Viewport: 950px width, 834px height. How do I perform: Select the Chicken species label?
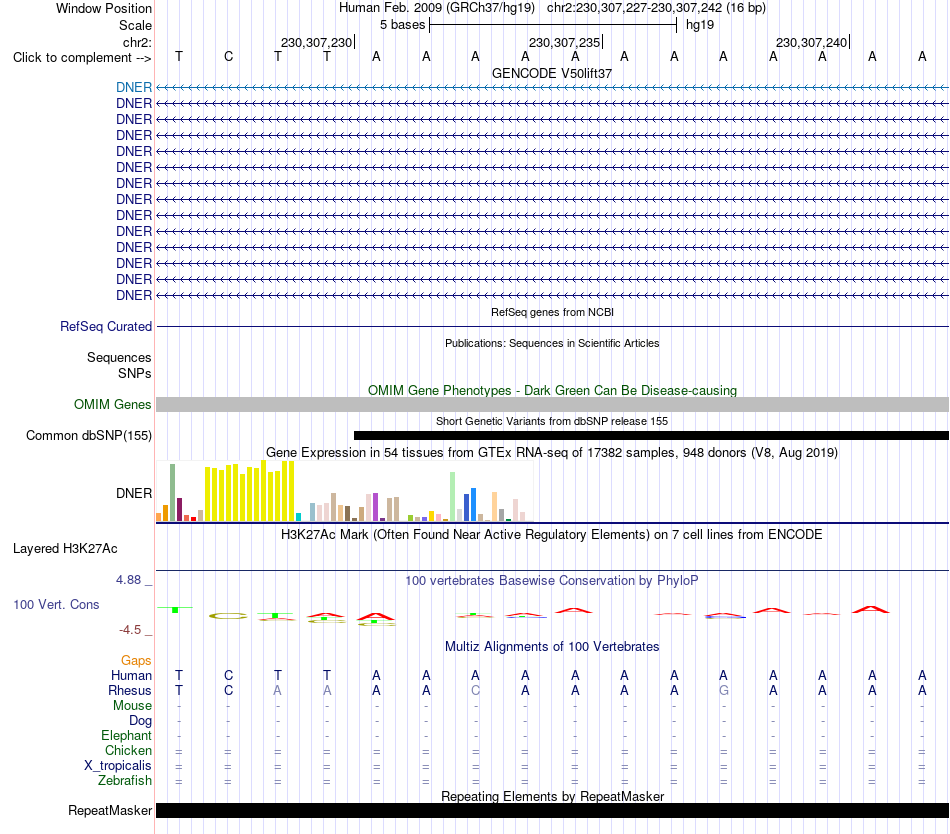click(128, 750)
